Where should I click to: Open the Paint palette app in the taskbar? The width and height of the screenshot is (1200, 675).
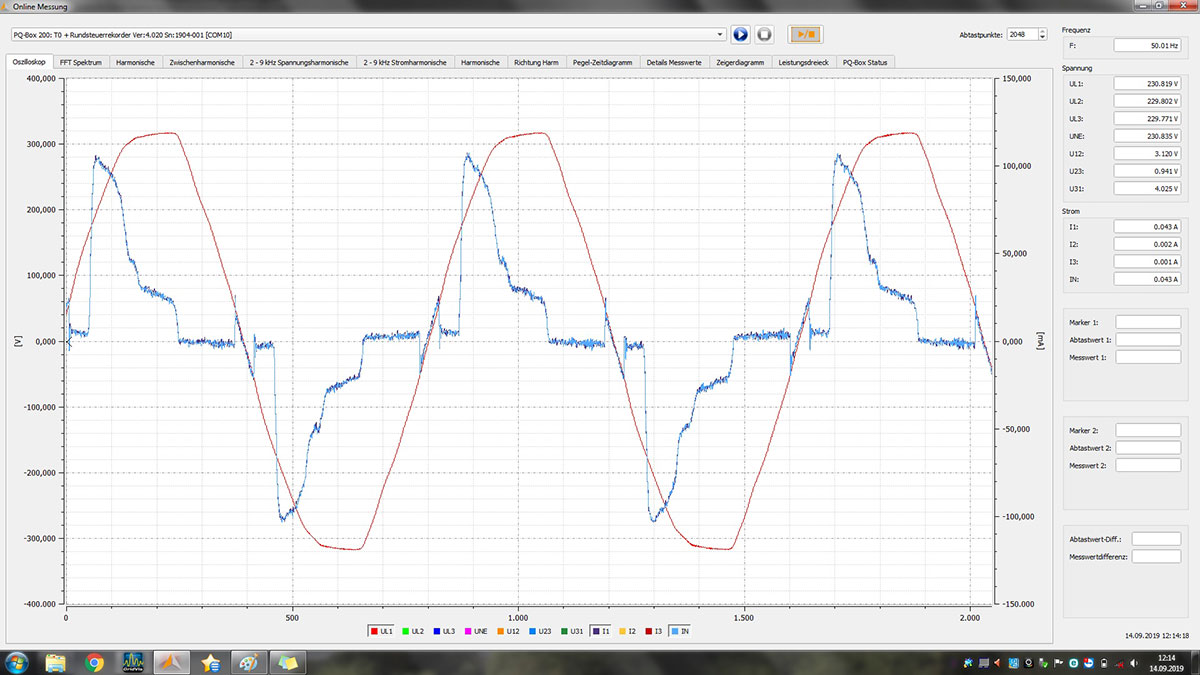tap(248, 662)
